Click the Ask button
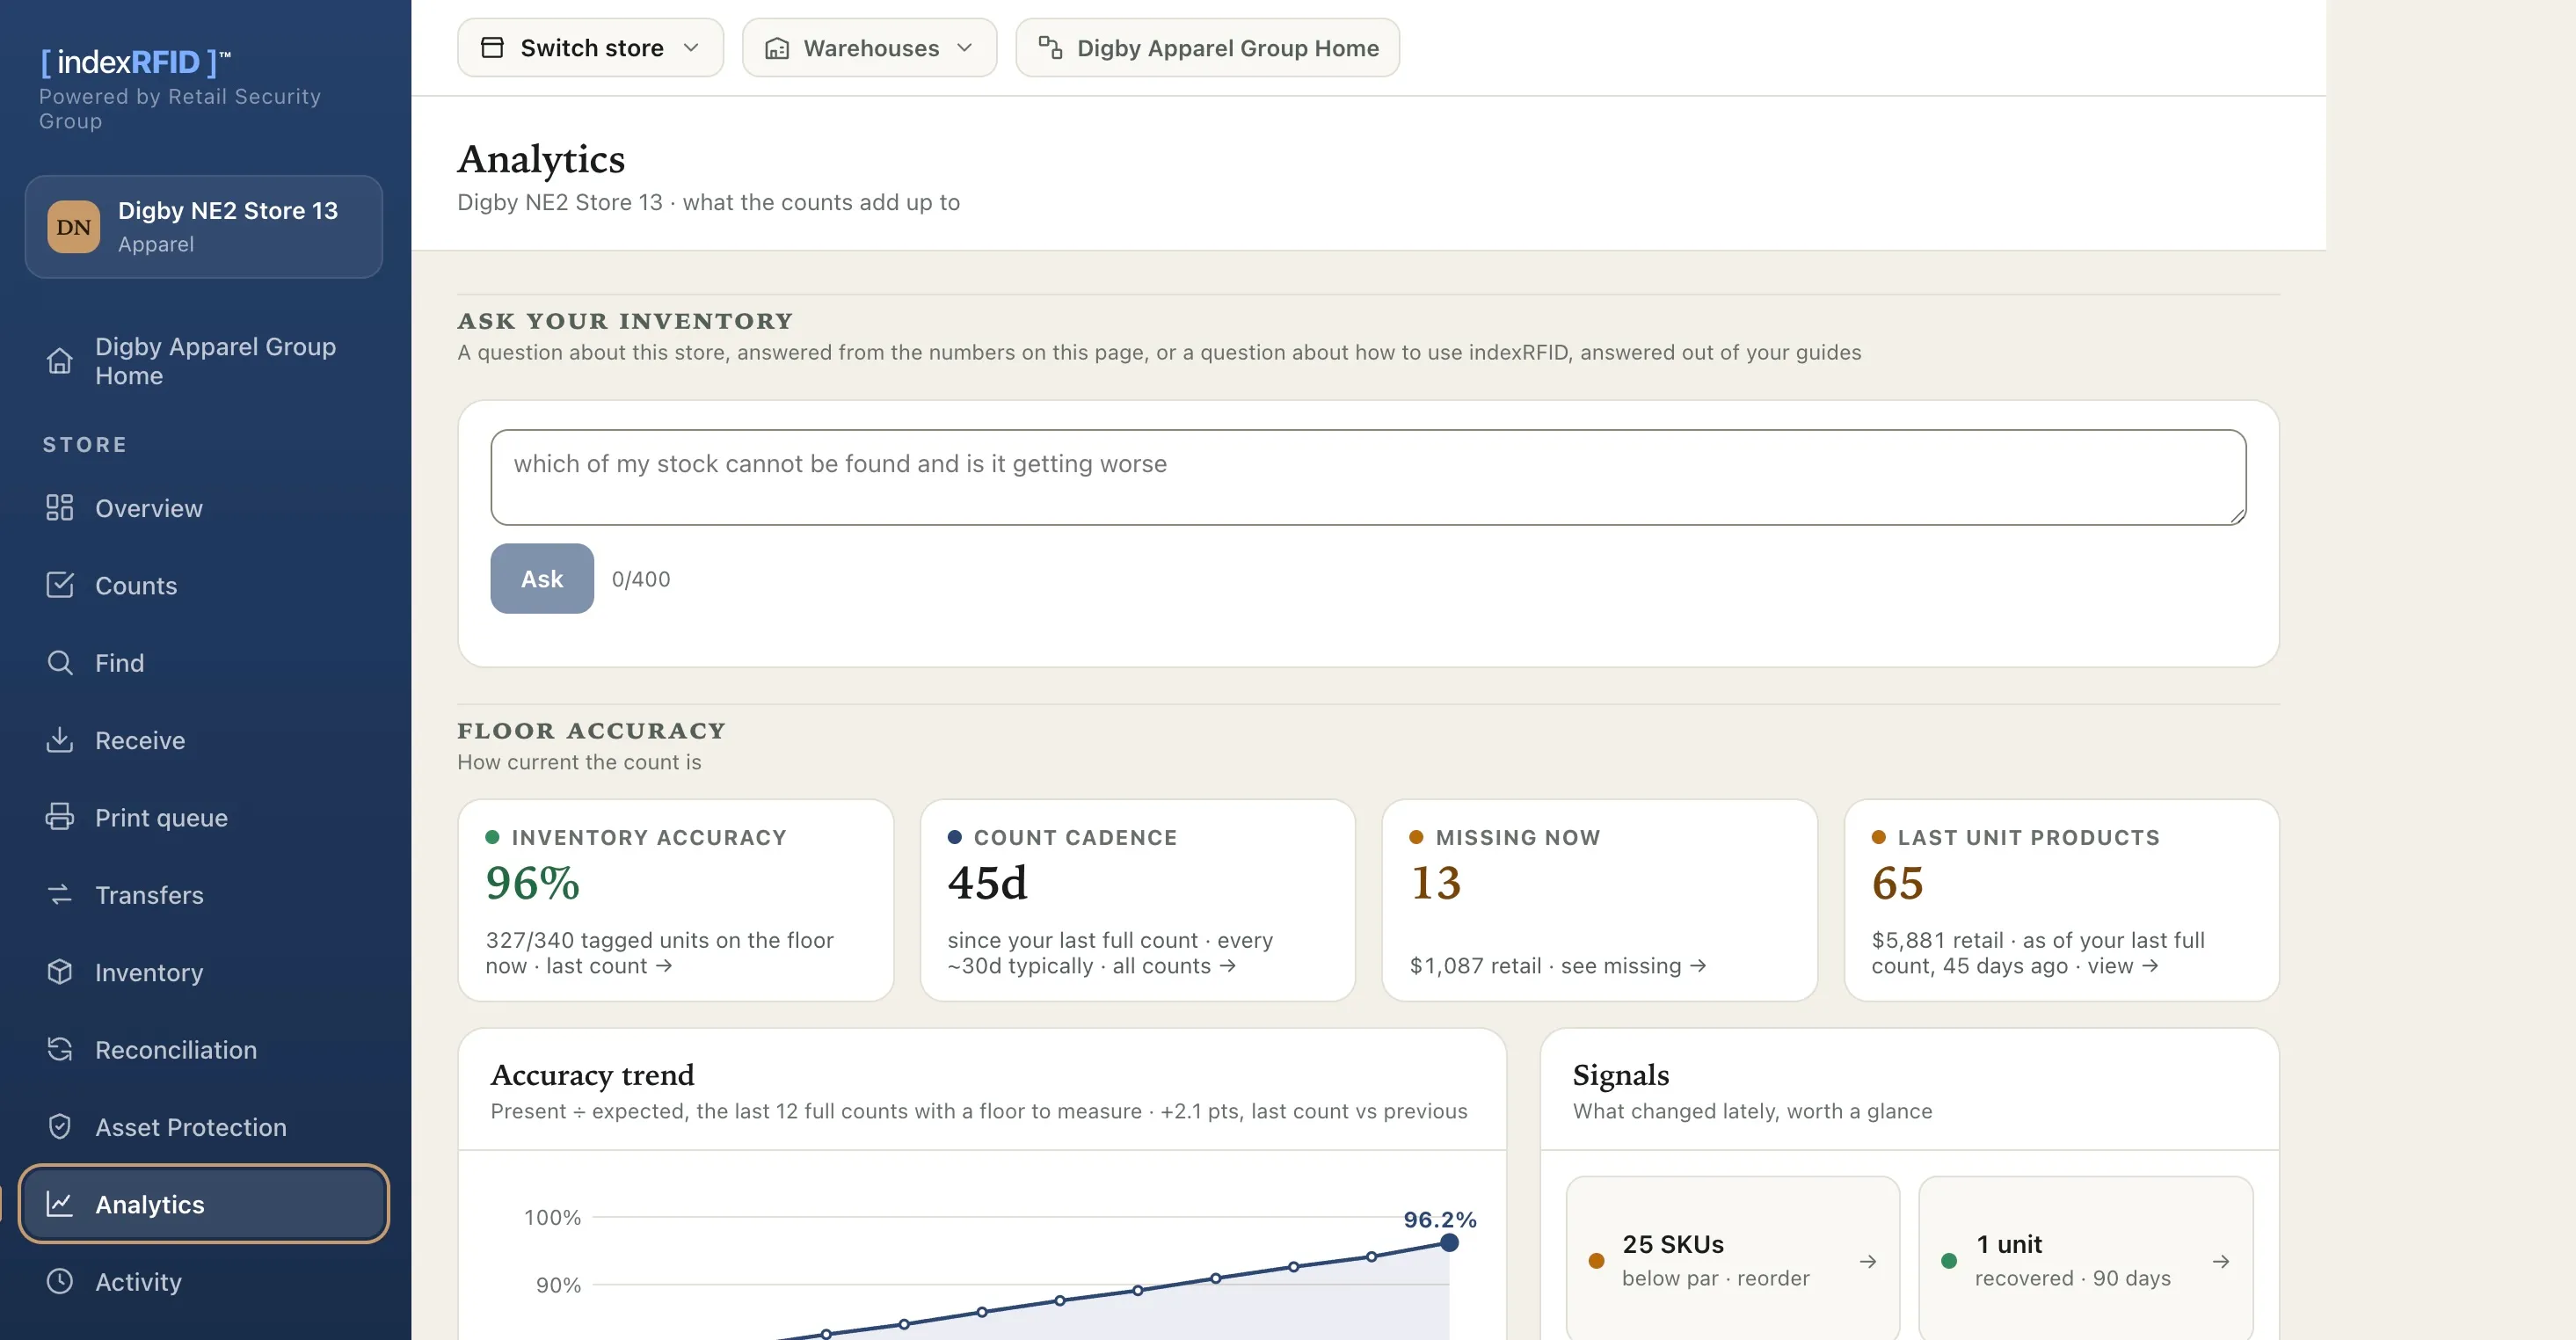Image resolution: width=2576 pixels, height=1340 pixels. [542, 578]
